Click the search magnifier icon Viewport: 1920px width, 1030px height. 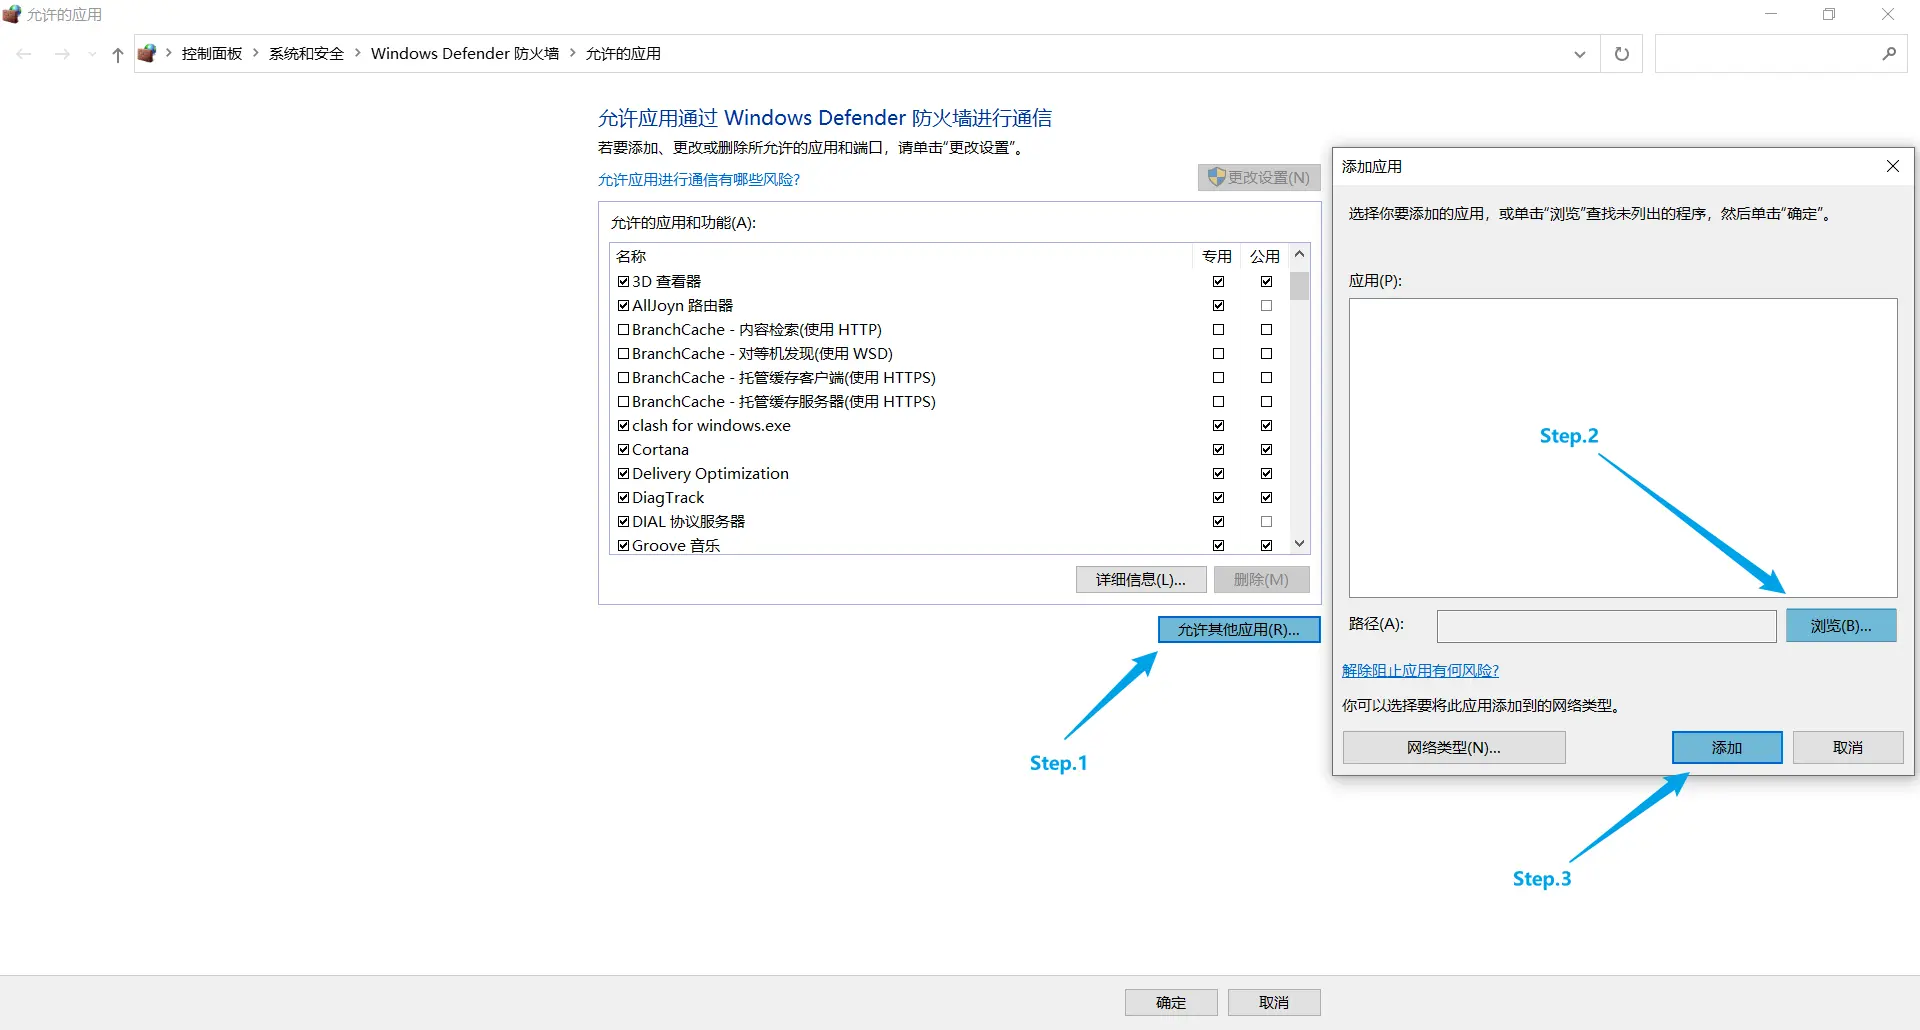pyautogui.click(x=1889, y=54)
